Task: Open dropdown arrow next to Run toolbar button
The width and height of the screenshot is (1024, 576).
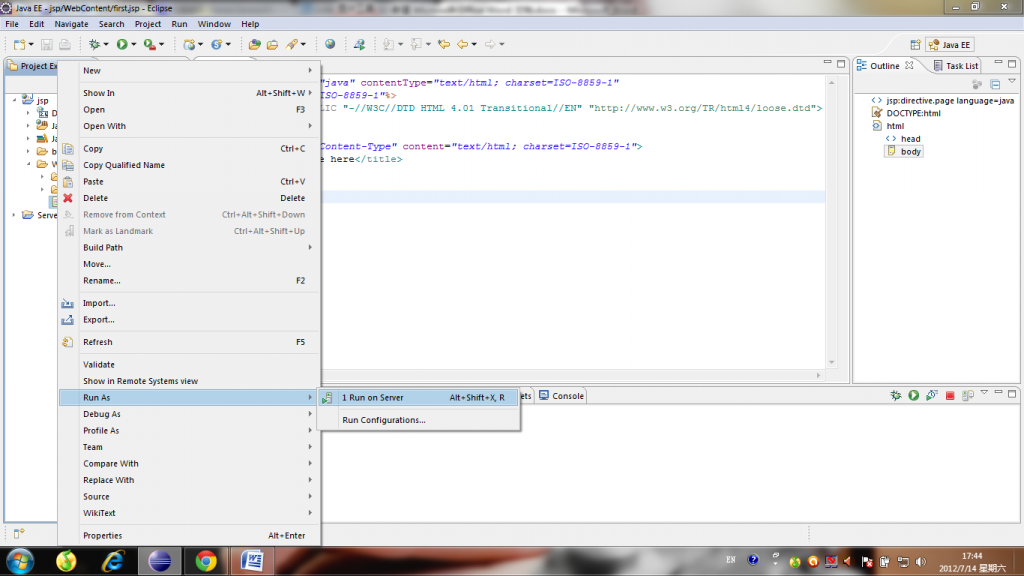Action: click(x=133, y=44)
